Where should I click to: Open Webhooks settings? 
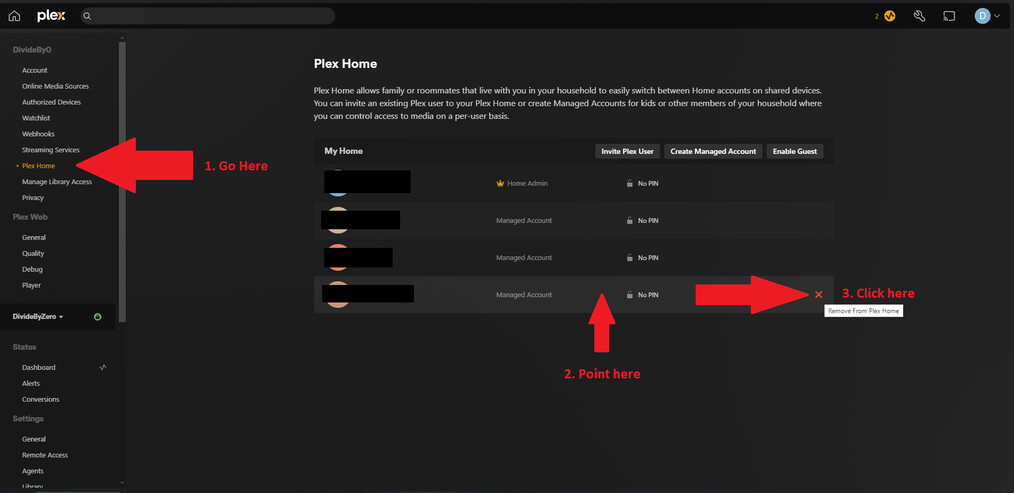[x=38, y=134]
